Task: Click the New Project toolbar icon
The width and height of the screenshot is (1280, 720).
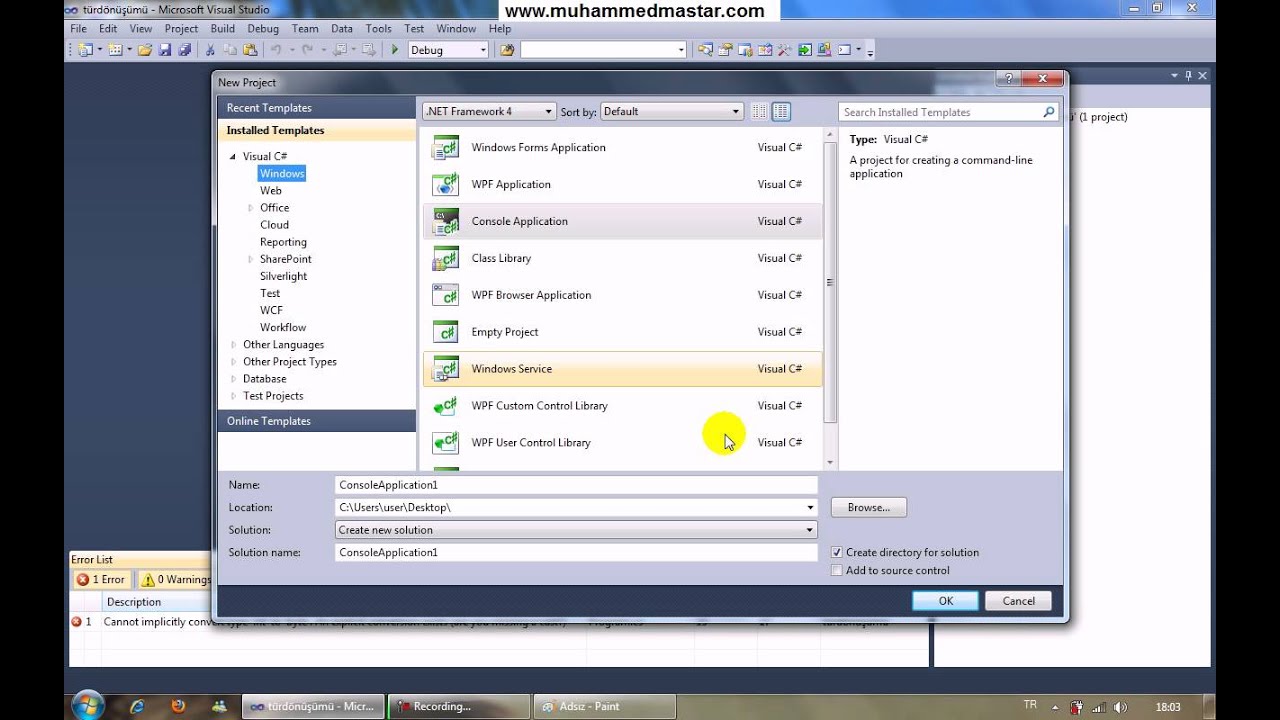Action: point(85,50)
